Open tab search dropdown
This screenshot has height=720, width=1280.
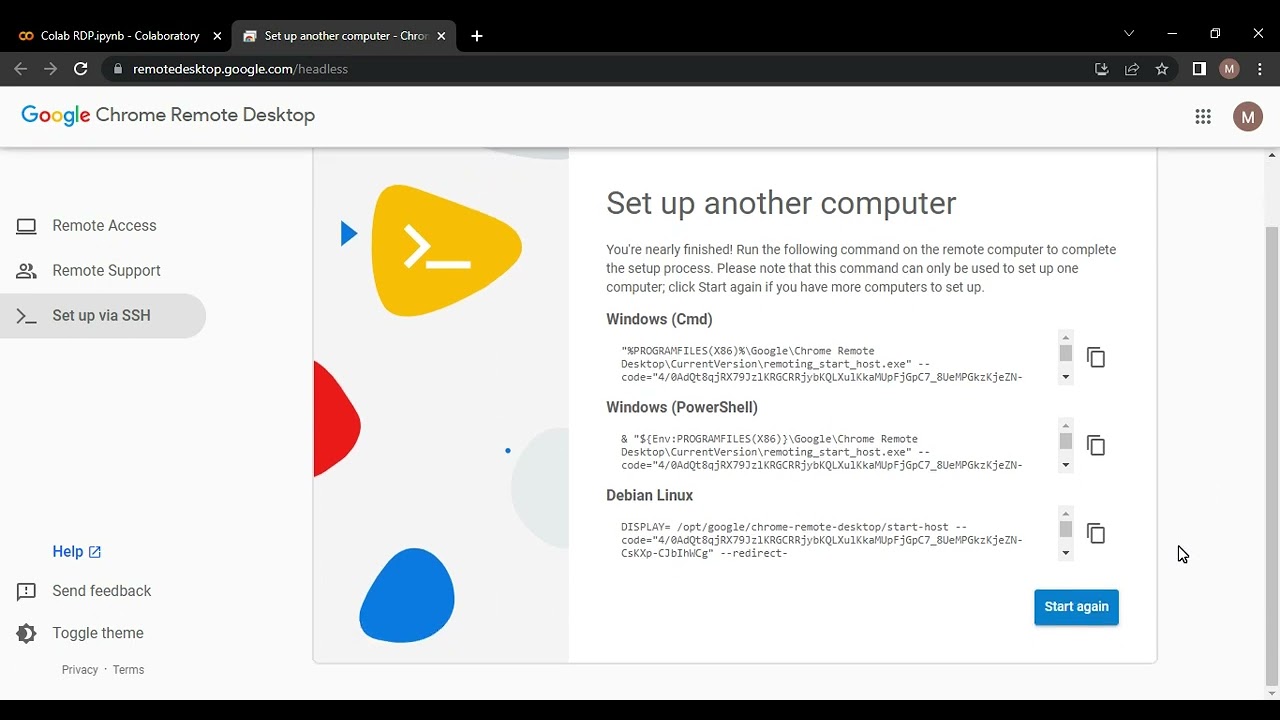(x=1129, y=34)
